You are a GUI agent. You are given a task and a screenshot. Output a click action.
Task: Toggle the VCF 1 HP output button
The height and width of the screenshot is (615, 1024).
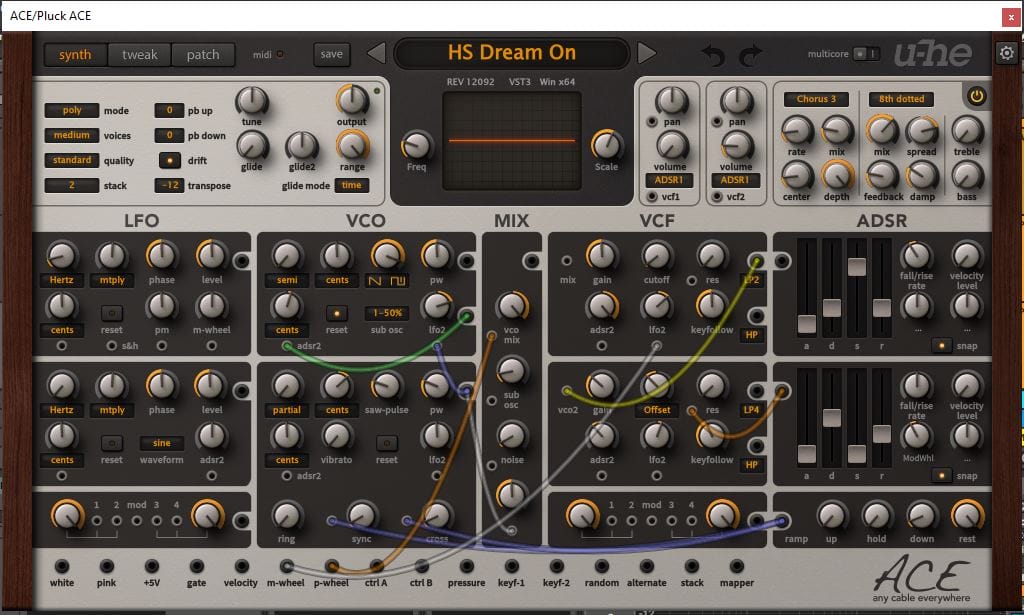752,335
